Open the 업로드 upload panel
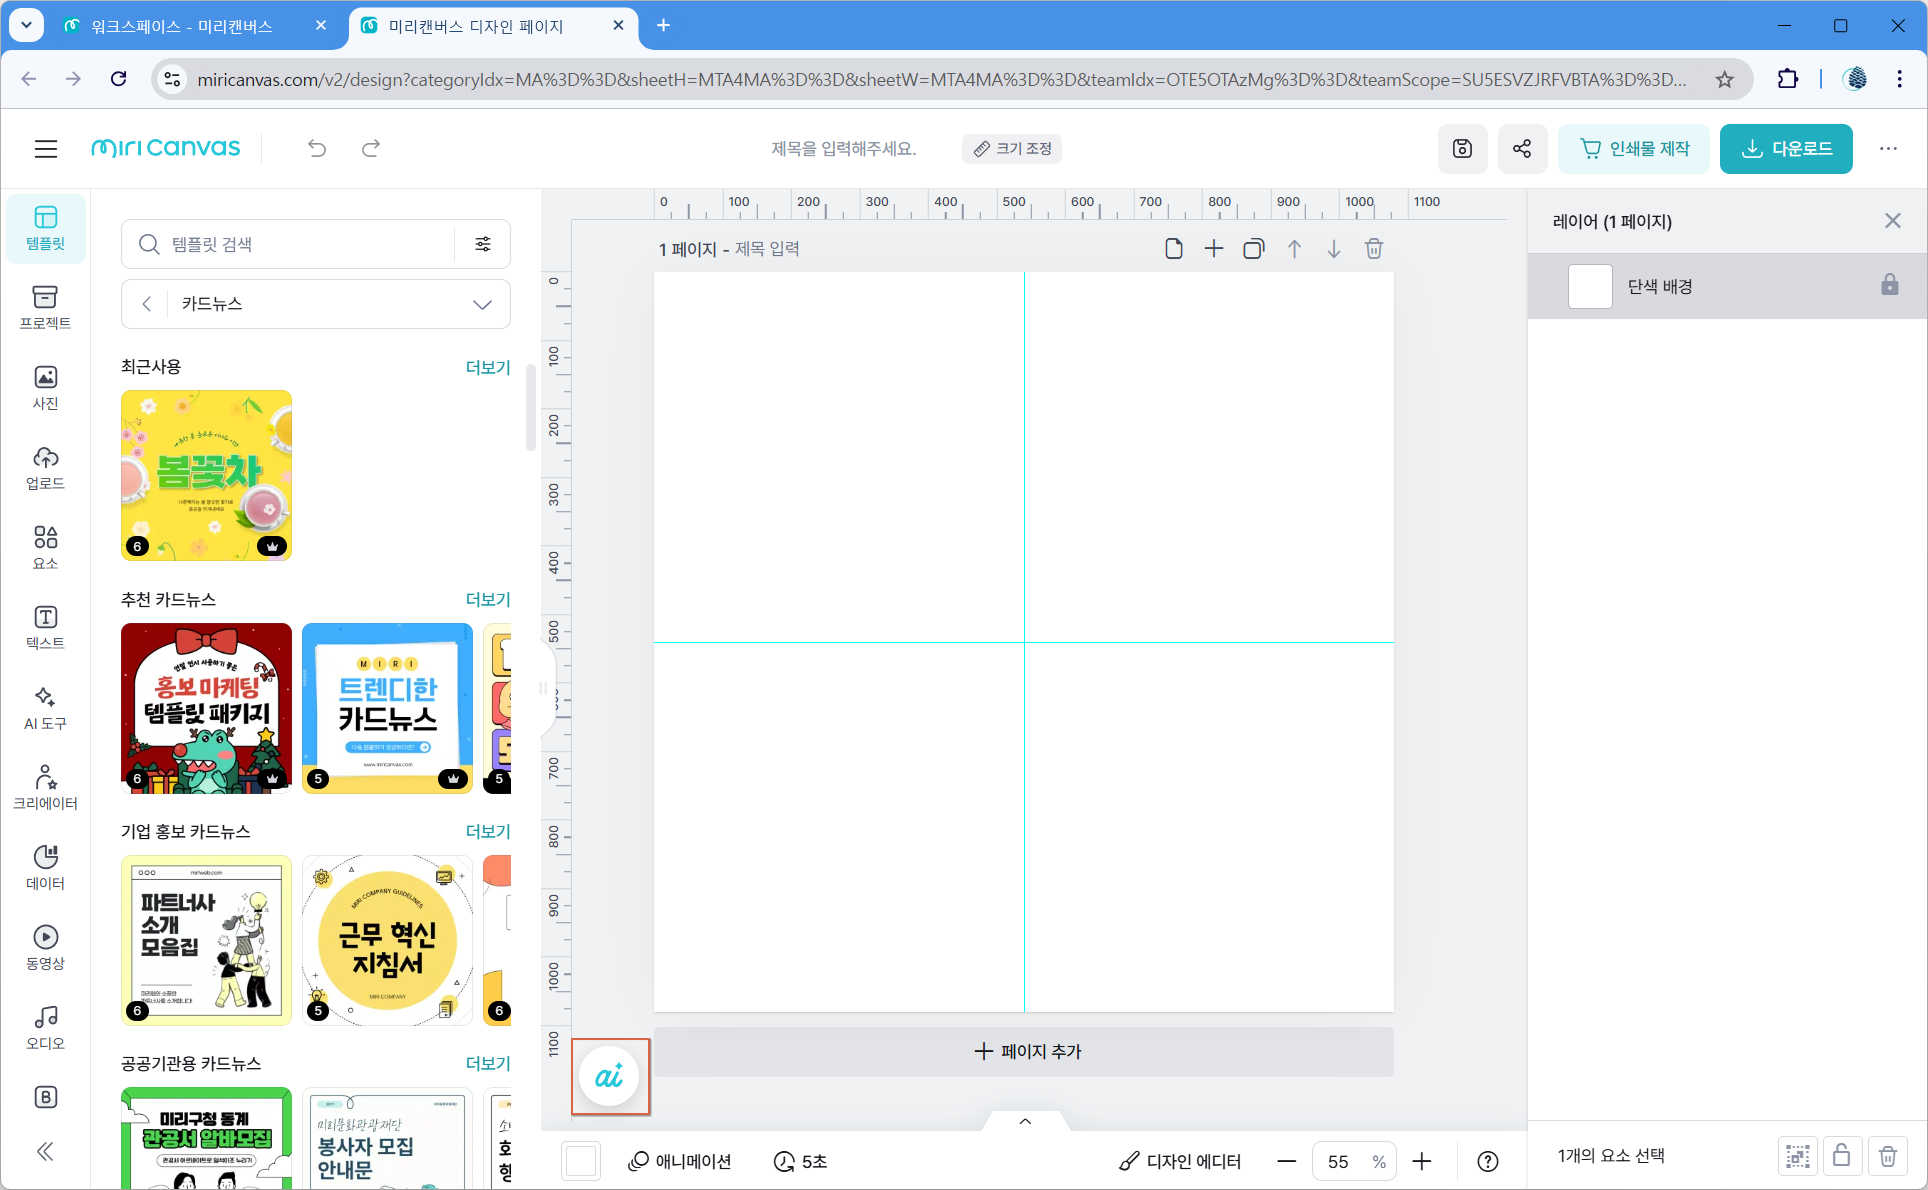Image resolution: width=1928 pixels, height=1190 pixels. coord(45,467)
